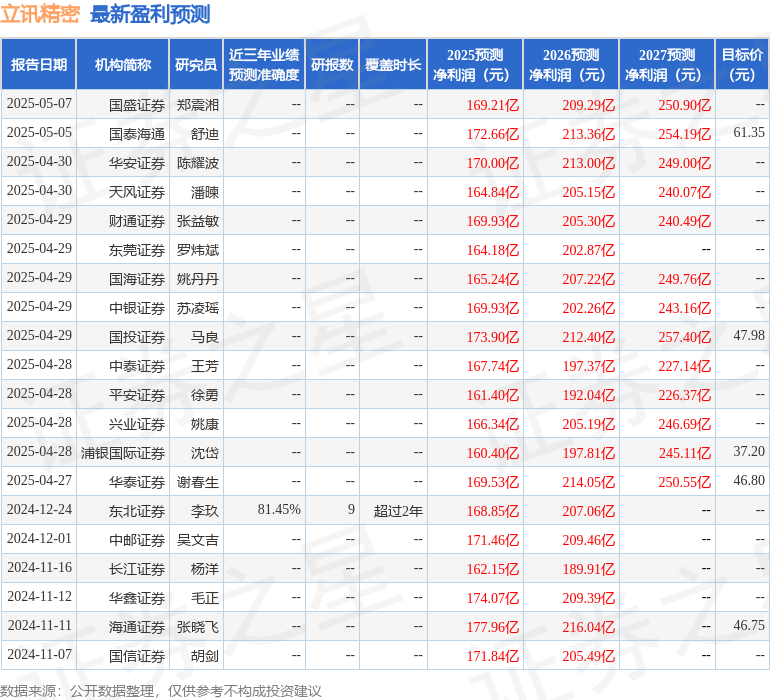Select the 报告日期 column header
The image size is (770, 700).
pyautogui.click(x=39, y=64)
